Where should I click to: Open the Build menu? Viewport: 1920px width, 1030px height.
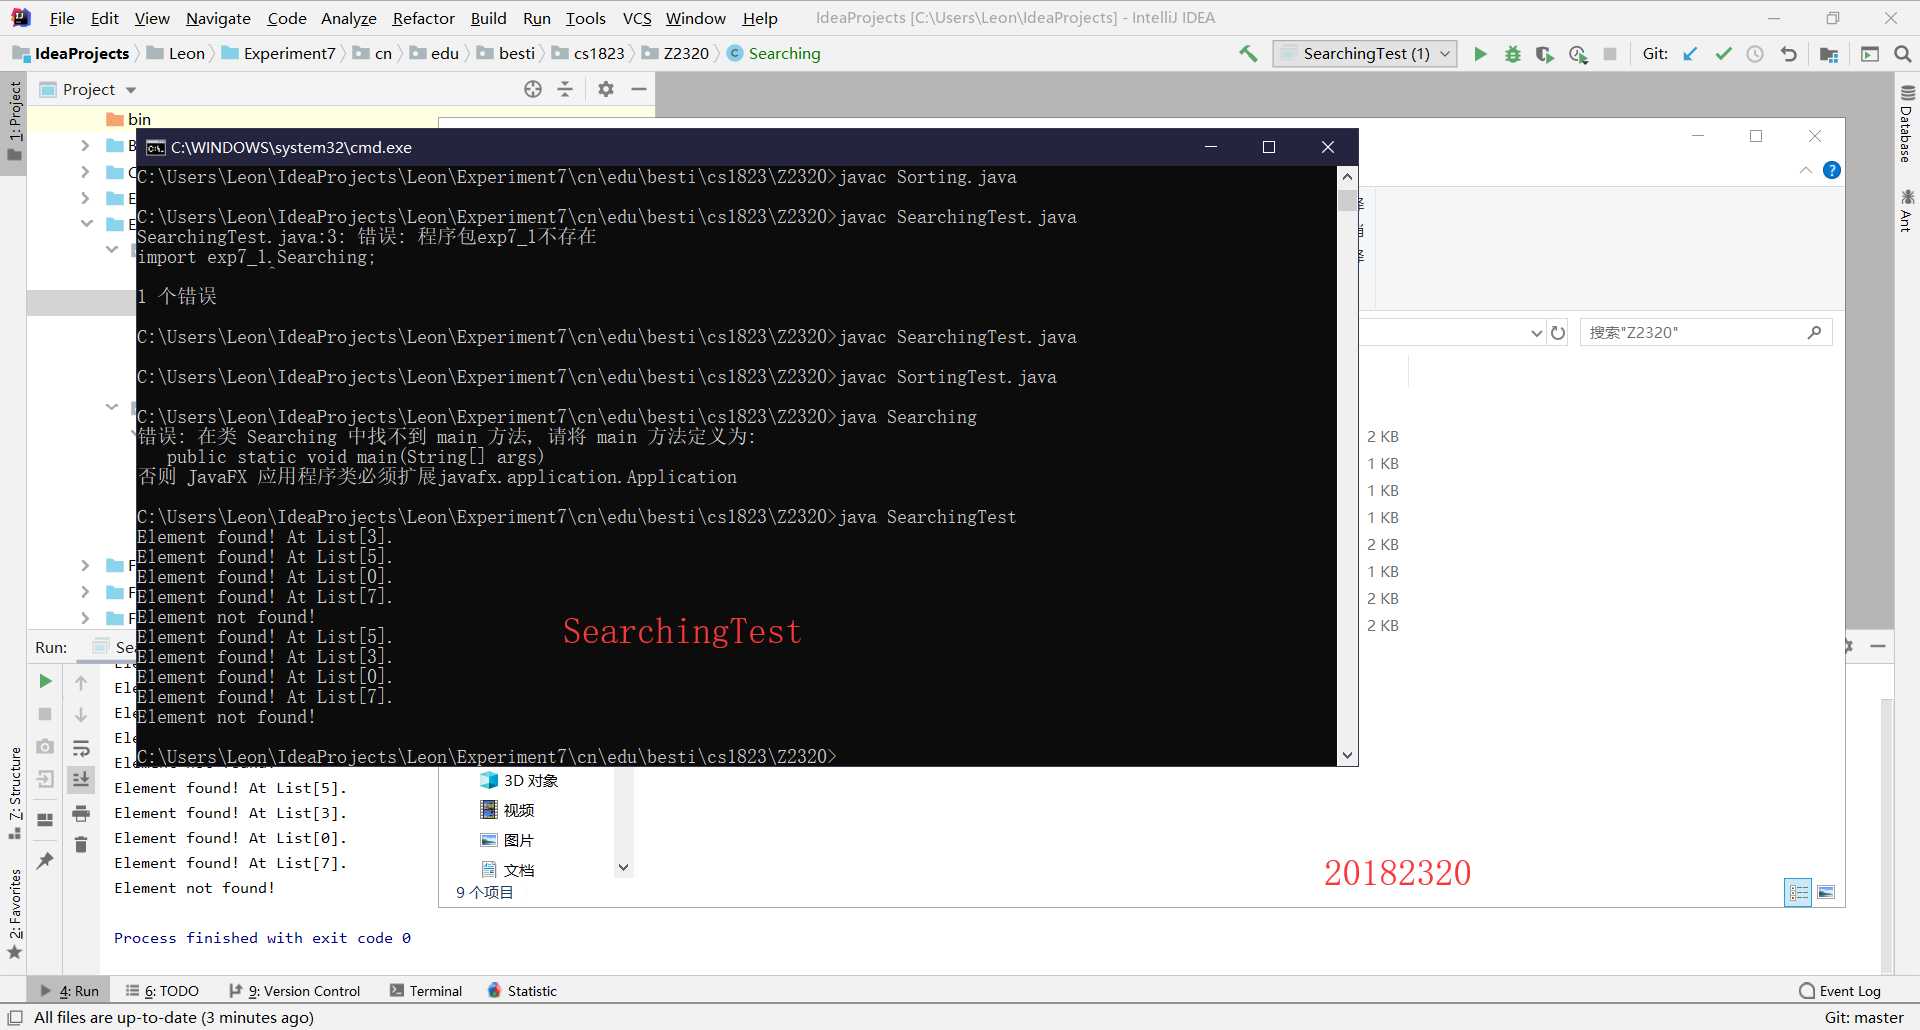pos(488,18)
